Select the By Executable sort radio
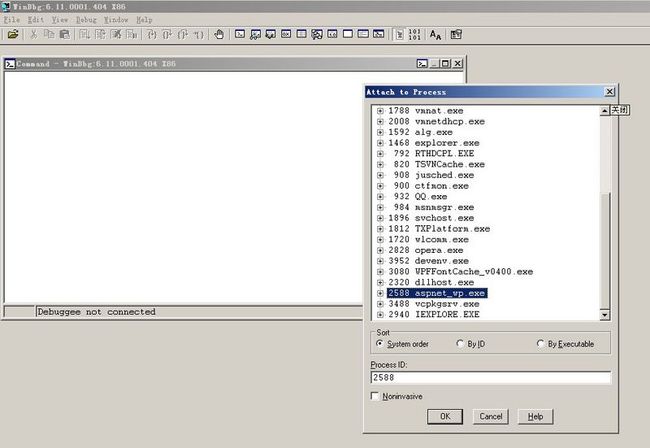Screen dimensions: 650x448 (540, 344)
